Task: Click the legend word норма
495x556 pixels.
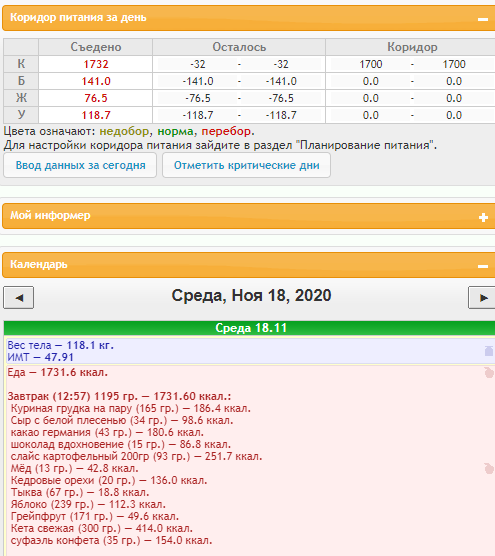Action: 176,132
